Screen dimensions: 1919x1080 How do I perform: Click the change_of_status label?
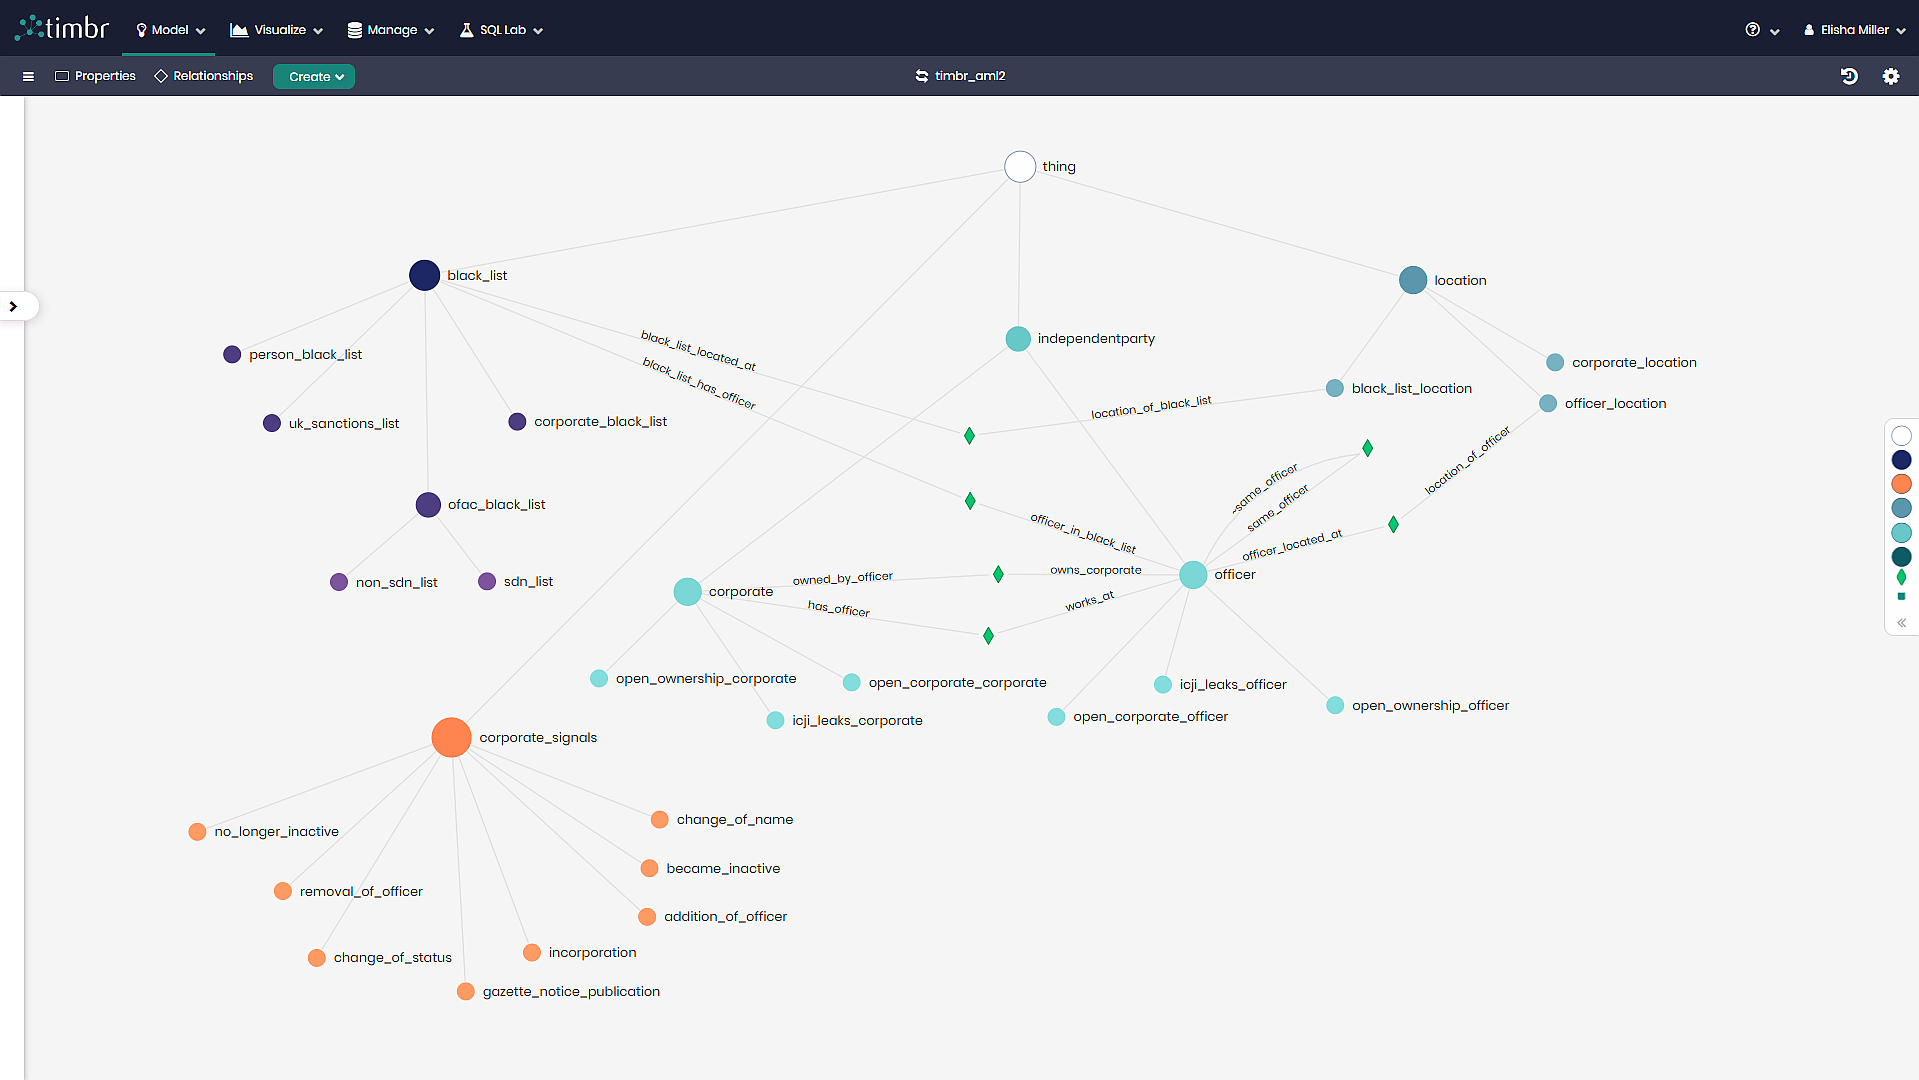point(392,958)
